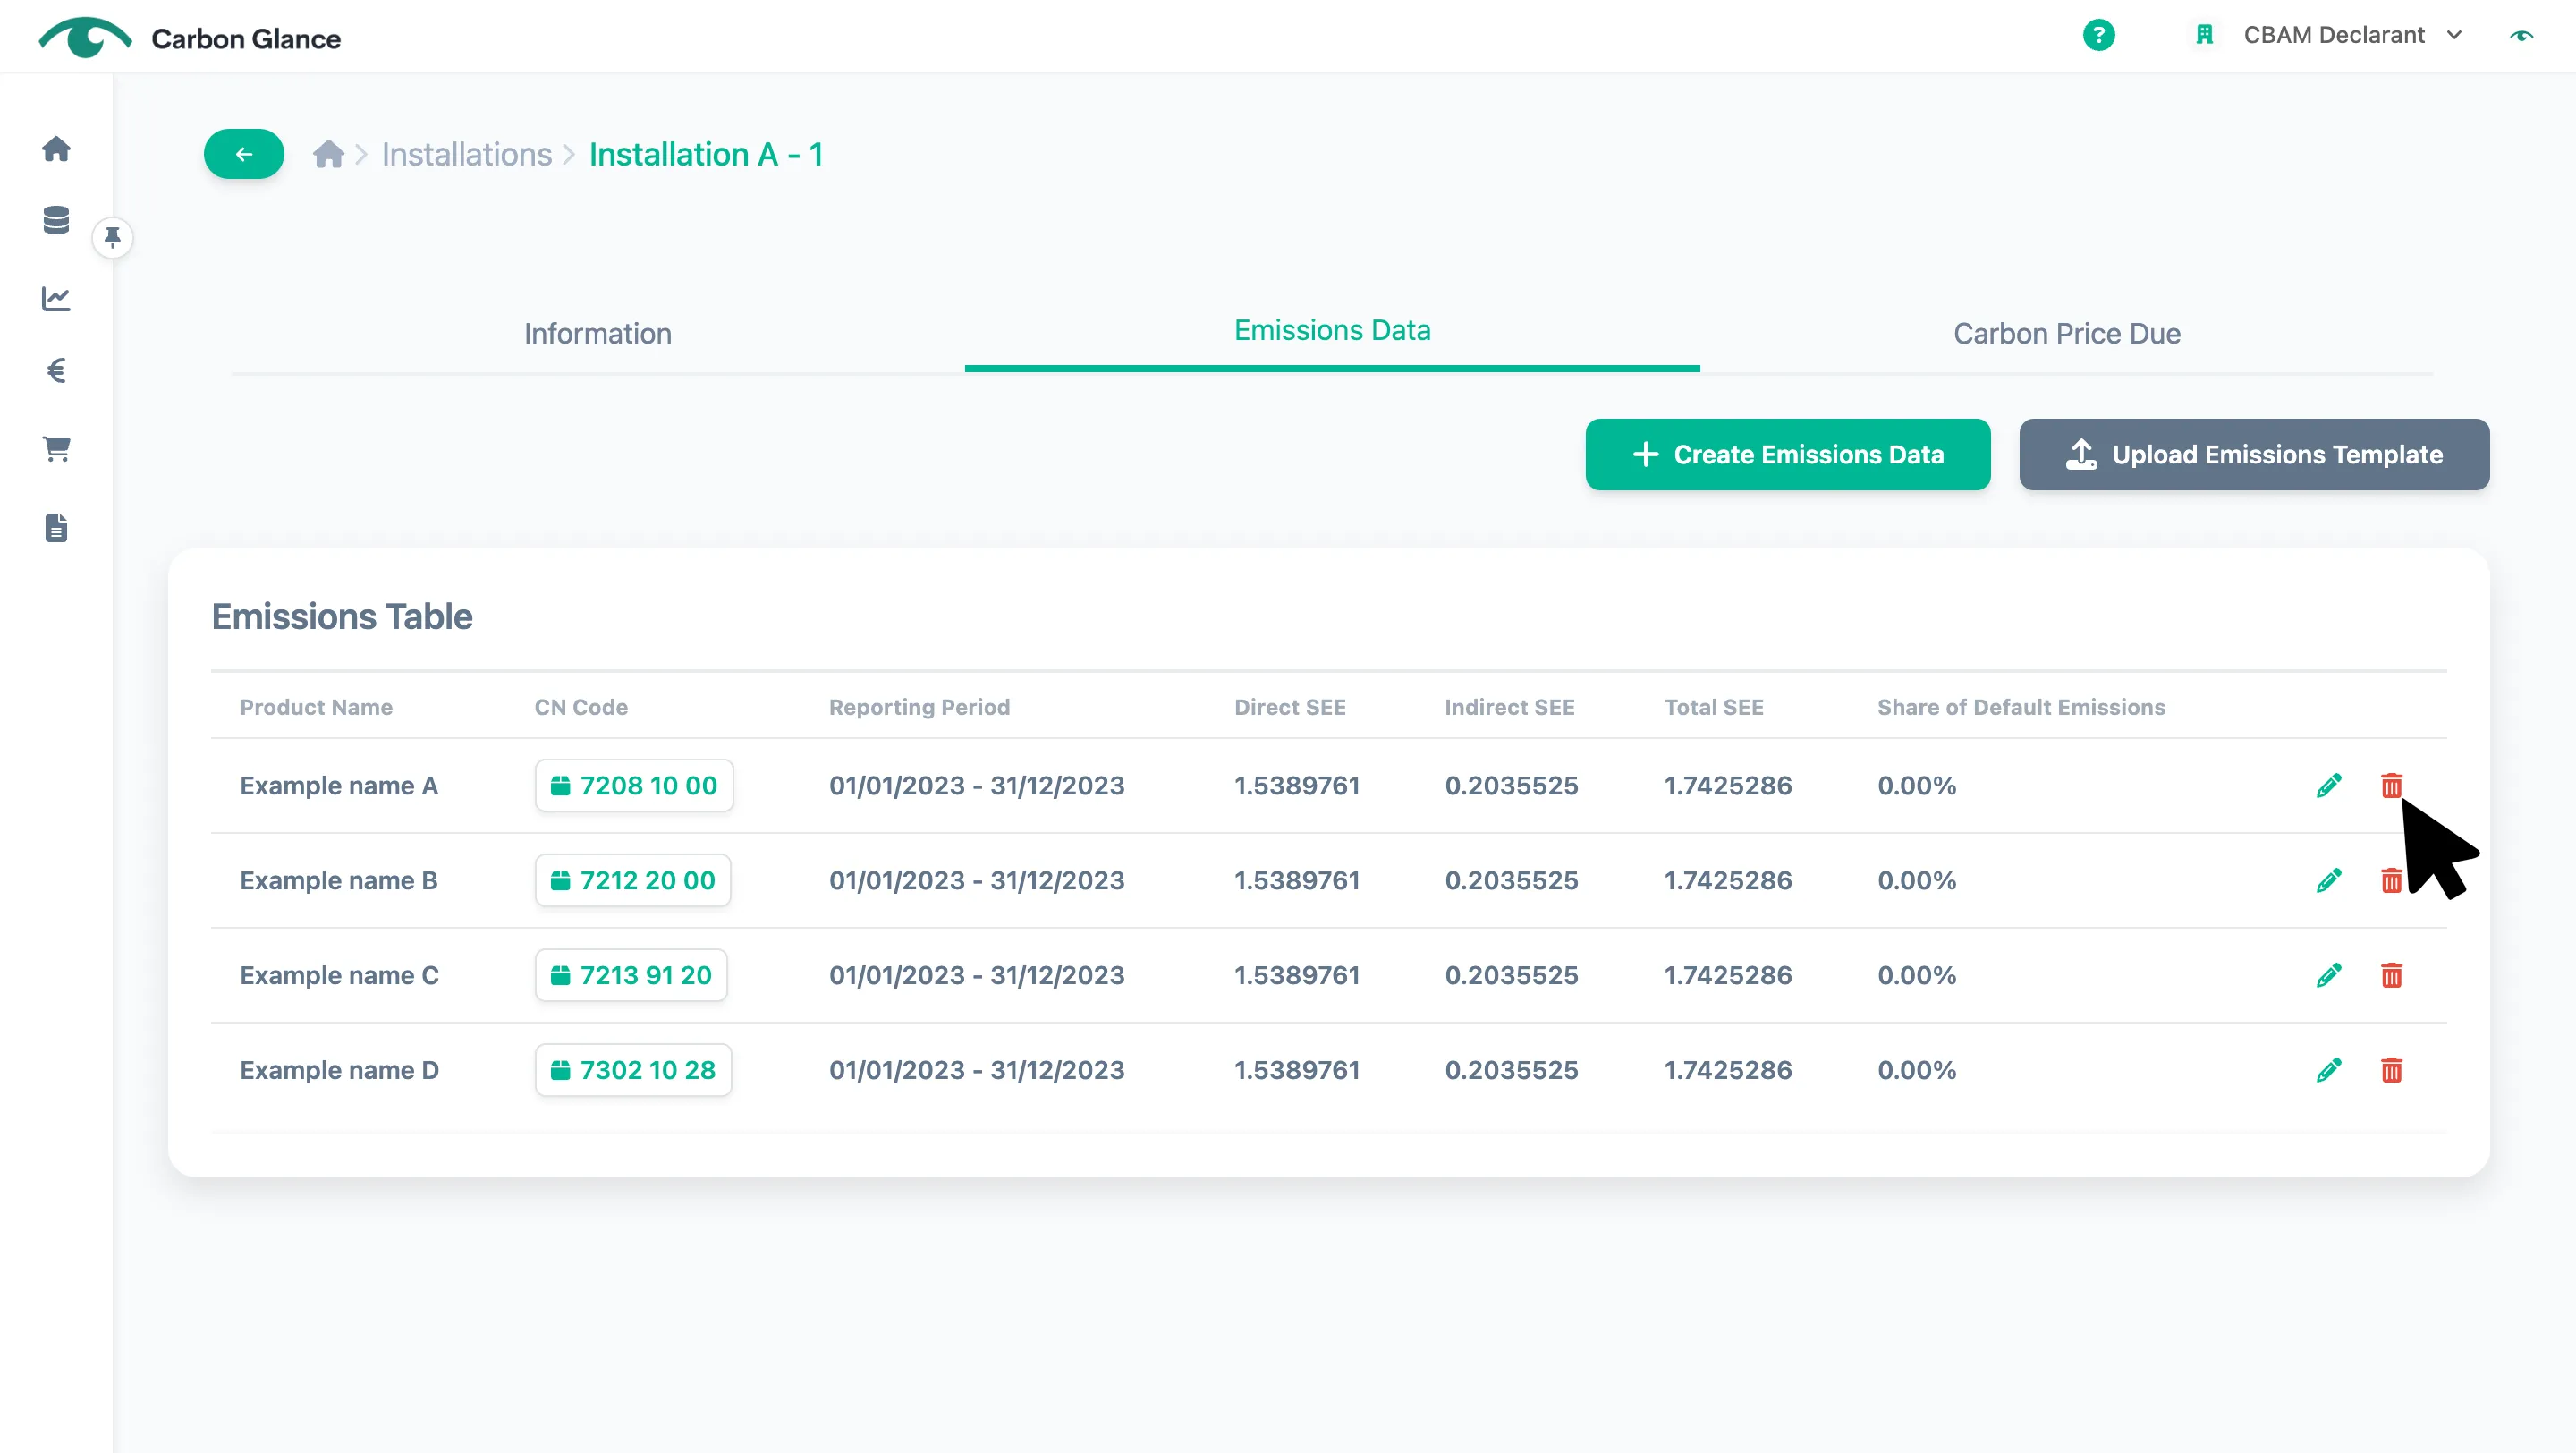Open the Home icon in the sidebar

tap(56, 149)
